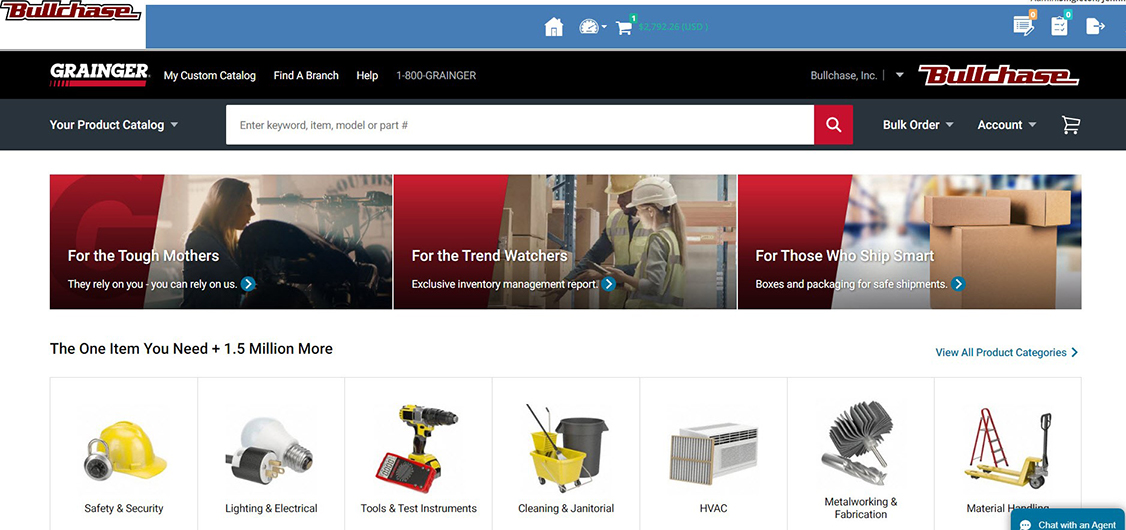
Task: Open For the Trend Watchers banner
Action: pos(565,242)
